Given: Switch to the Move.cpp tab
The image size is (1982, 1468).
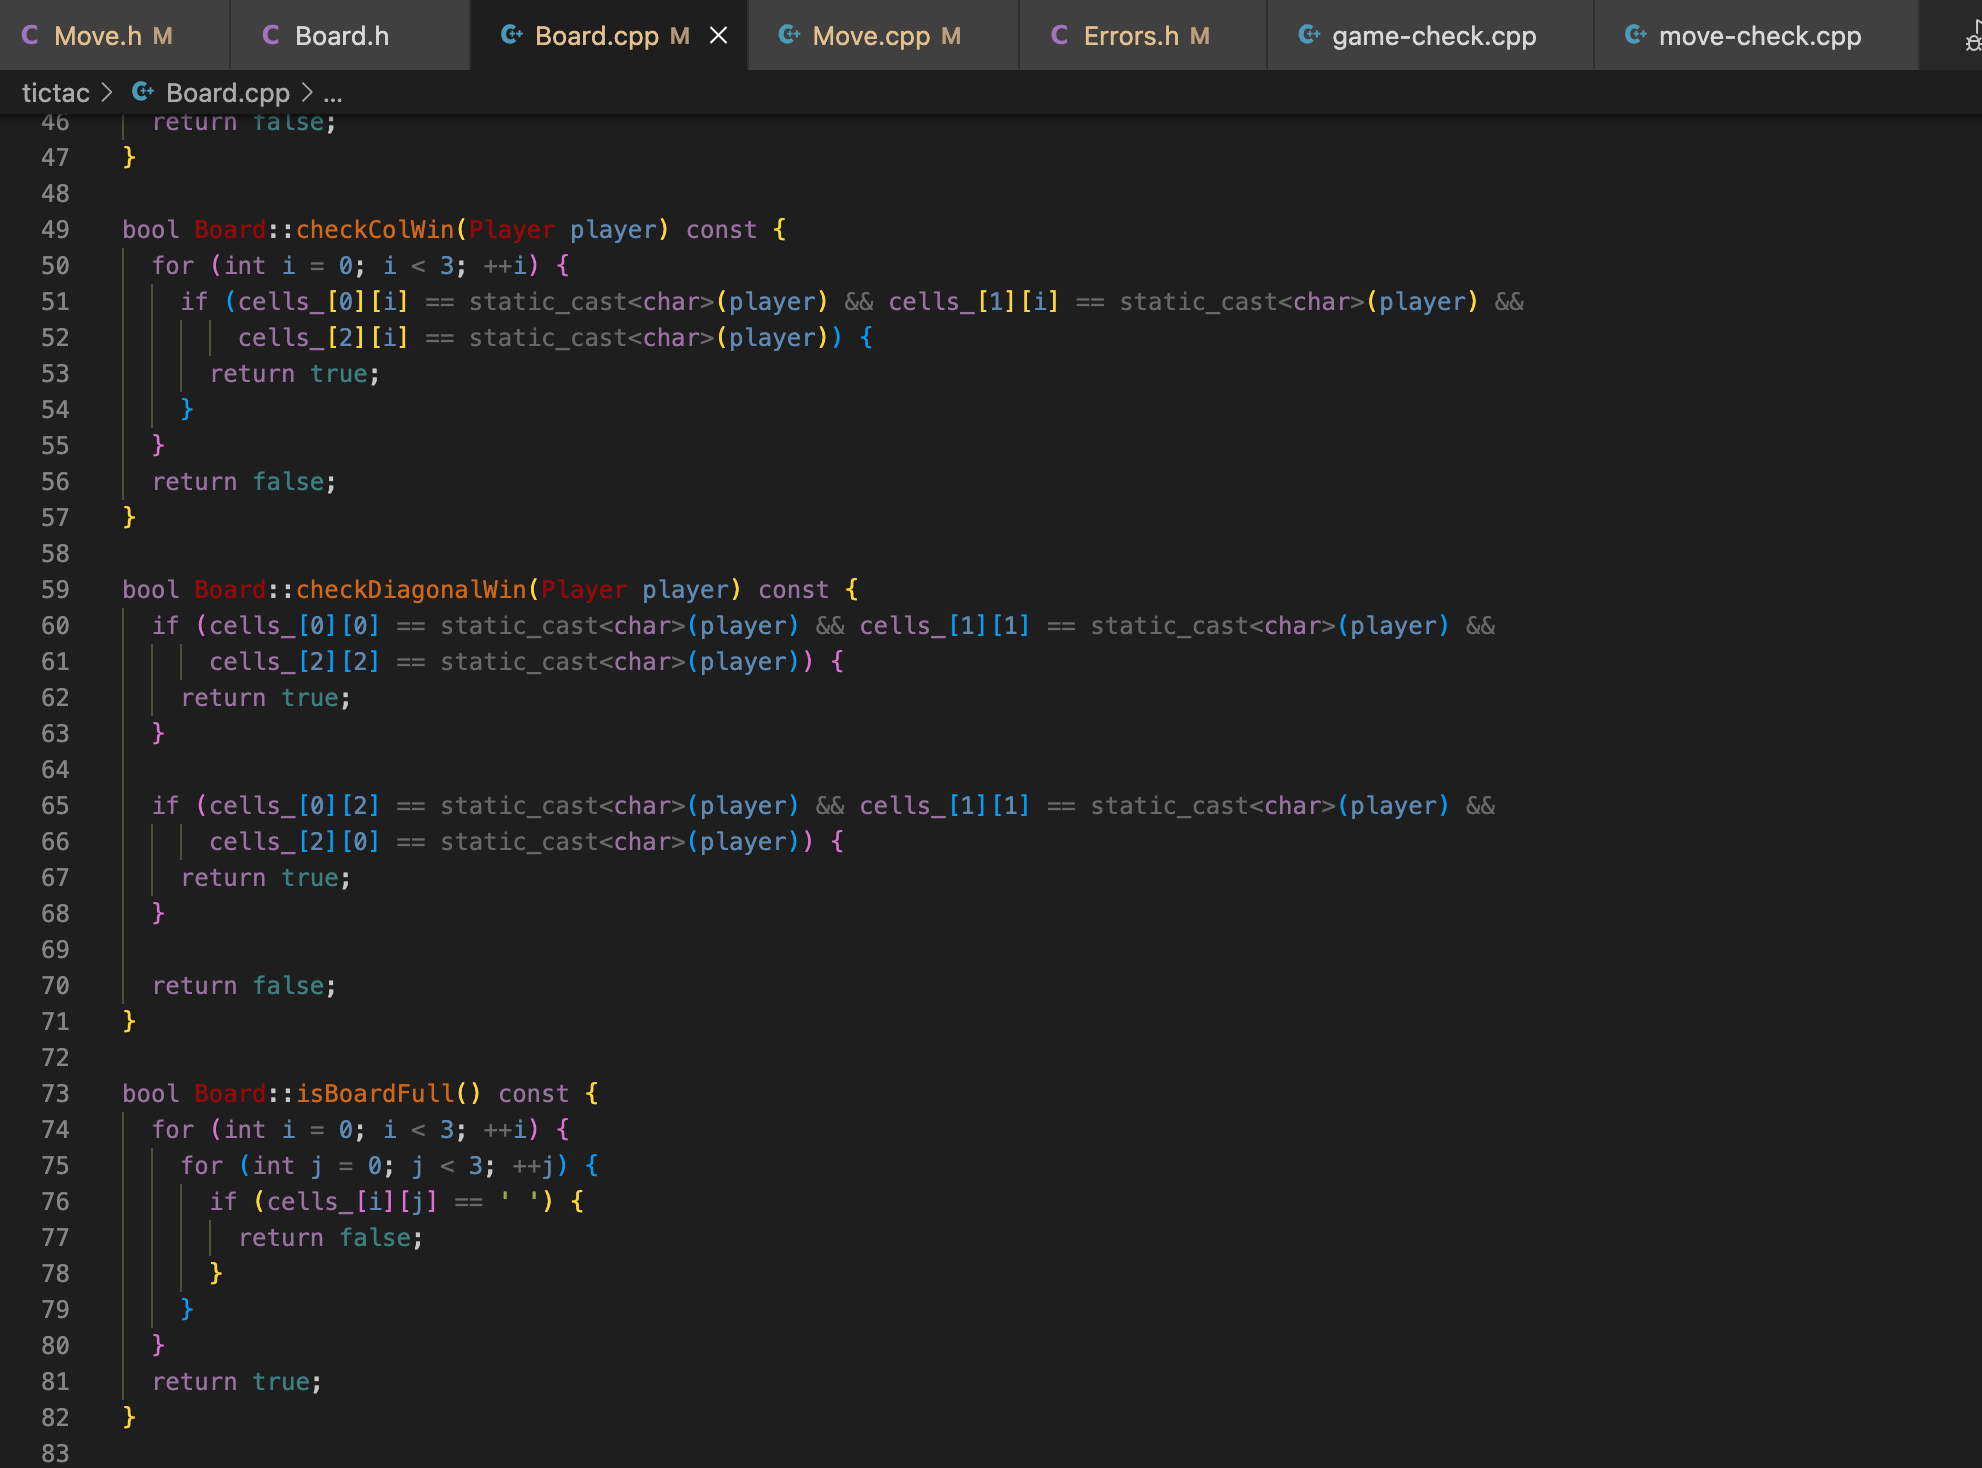Looking at the screenshot, I should click(x=871, y=36).
